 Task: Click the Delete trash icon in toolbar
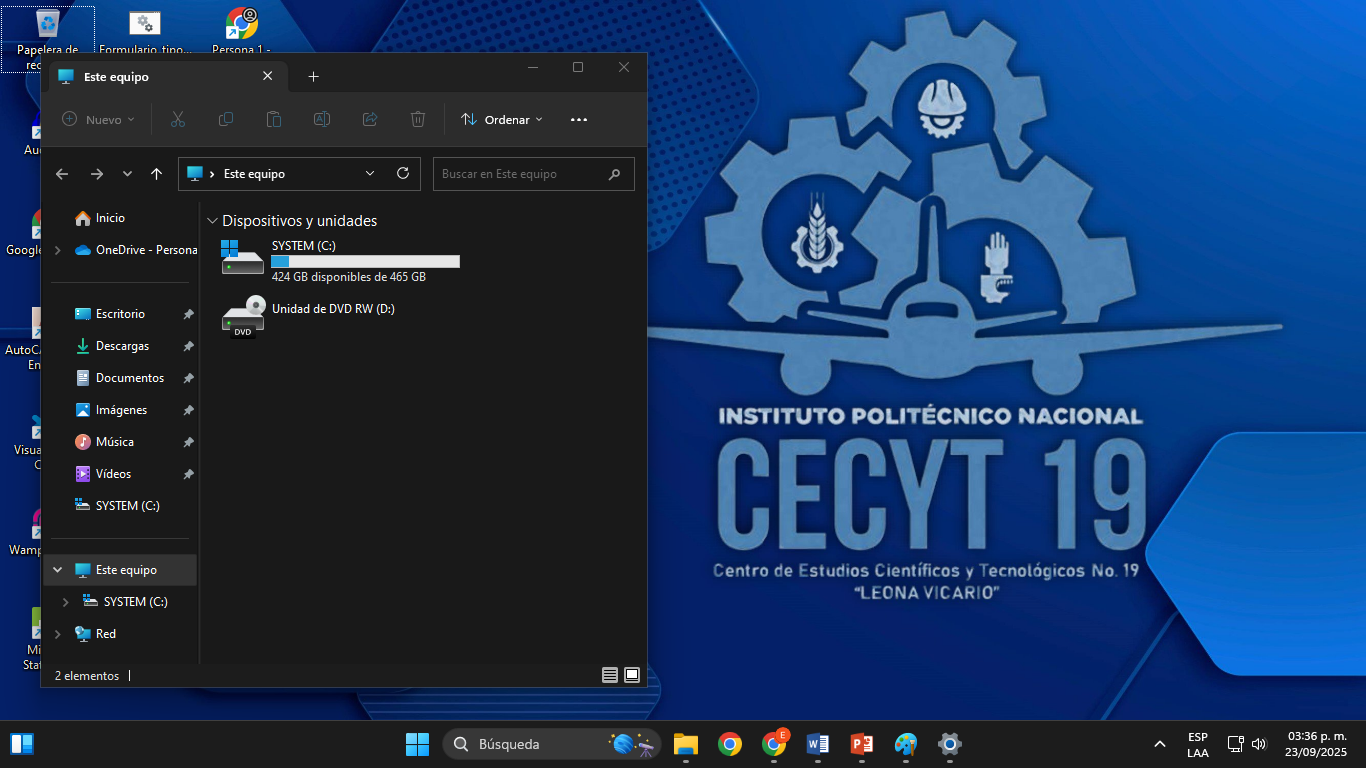(418, 119)
